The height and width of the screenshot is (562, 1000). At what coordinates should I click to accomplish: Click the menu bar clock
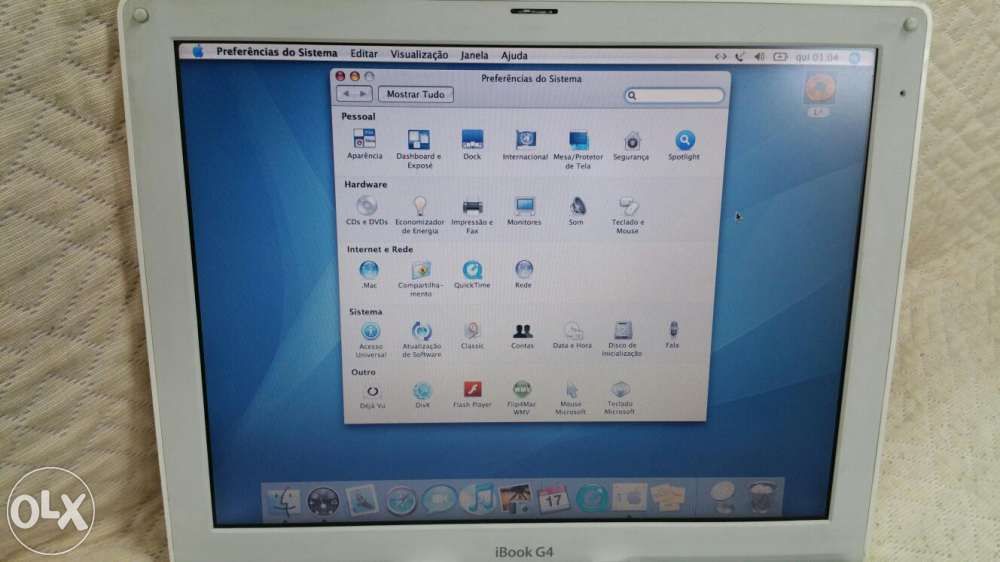point(817,57)
